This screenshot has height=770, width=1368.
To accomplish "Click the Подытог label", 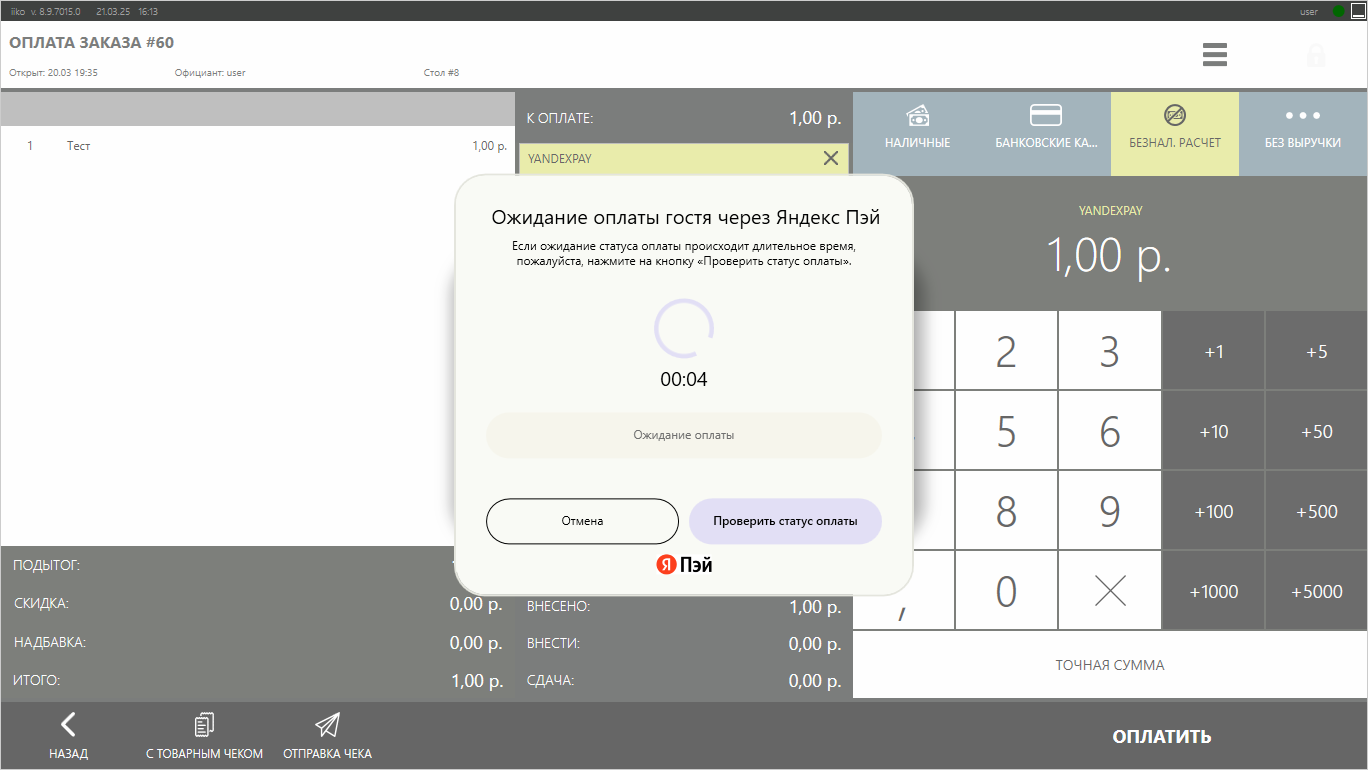I will (46, 565).
